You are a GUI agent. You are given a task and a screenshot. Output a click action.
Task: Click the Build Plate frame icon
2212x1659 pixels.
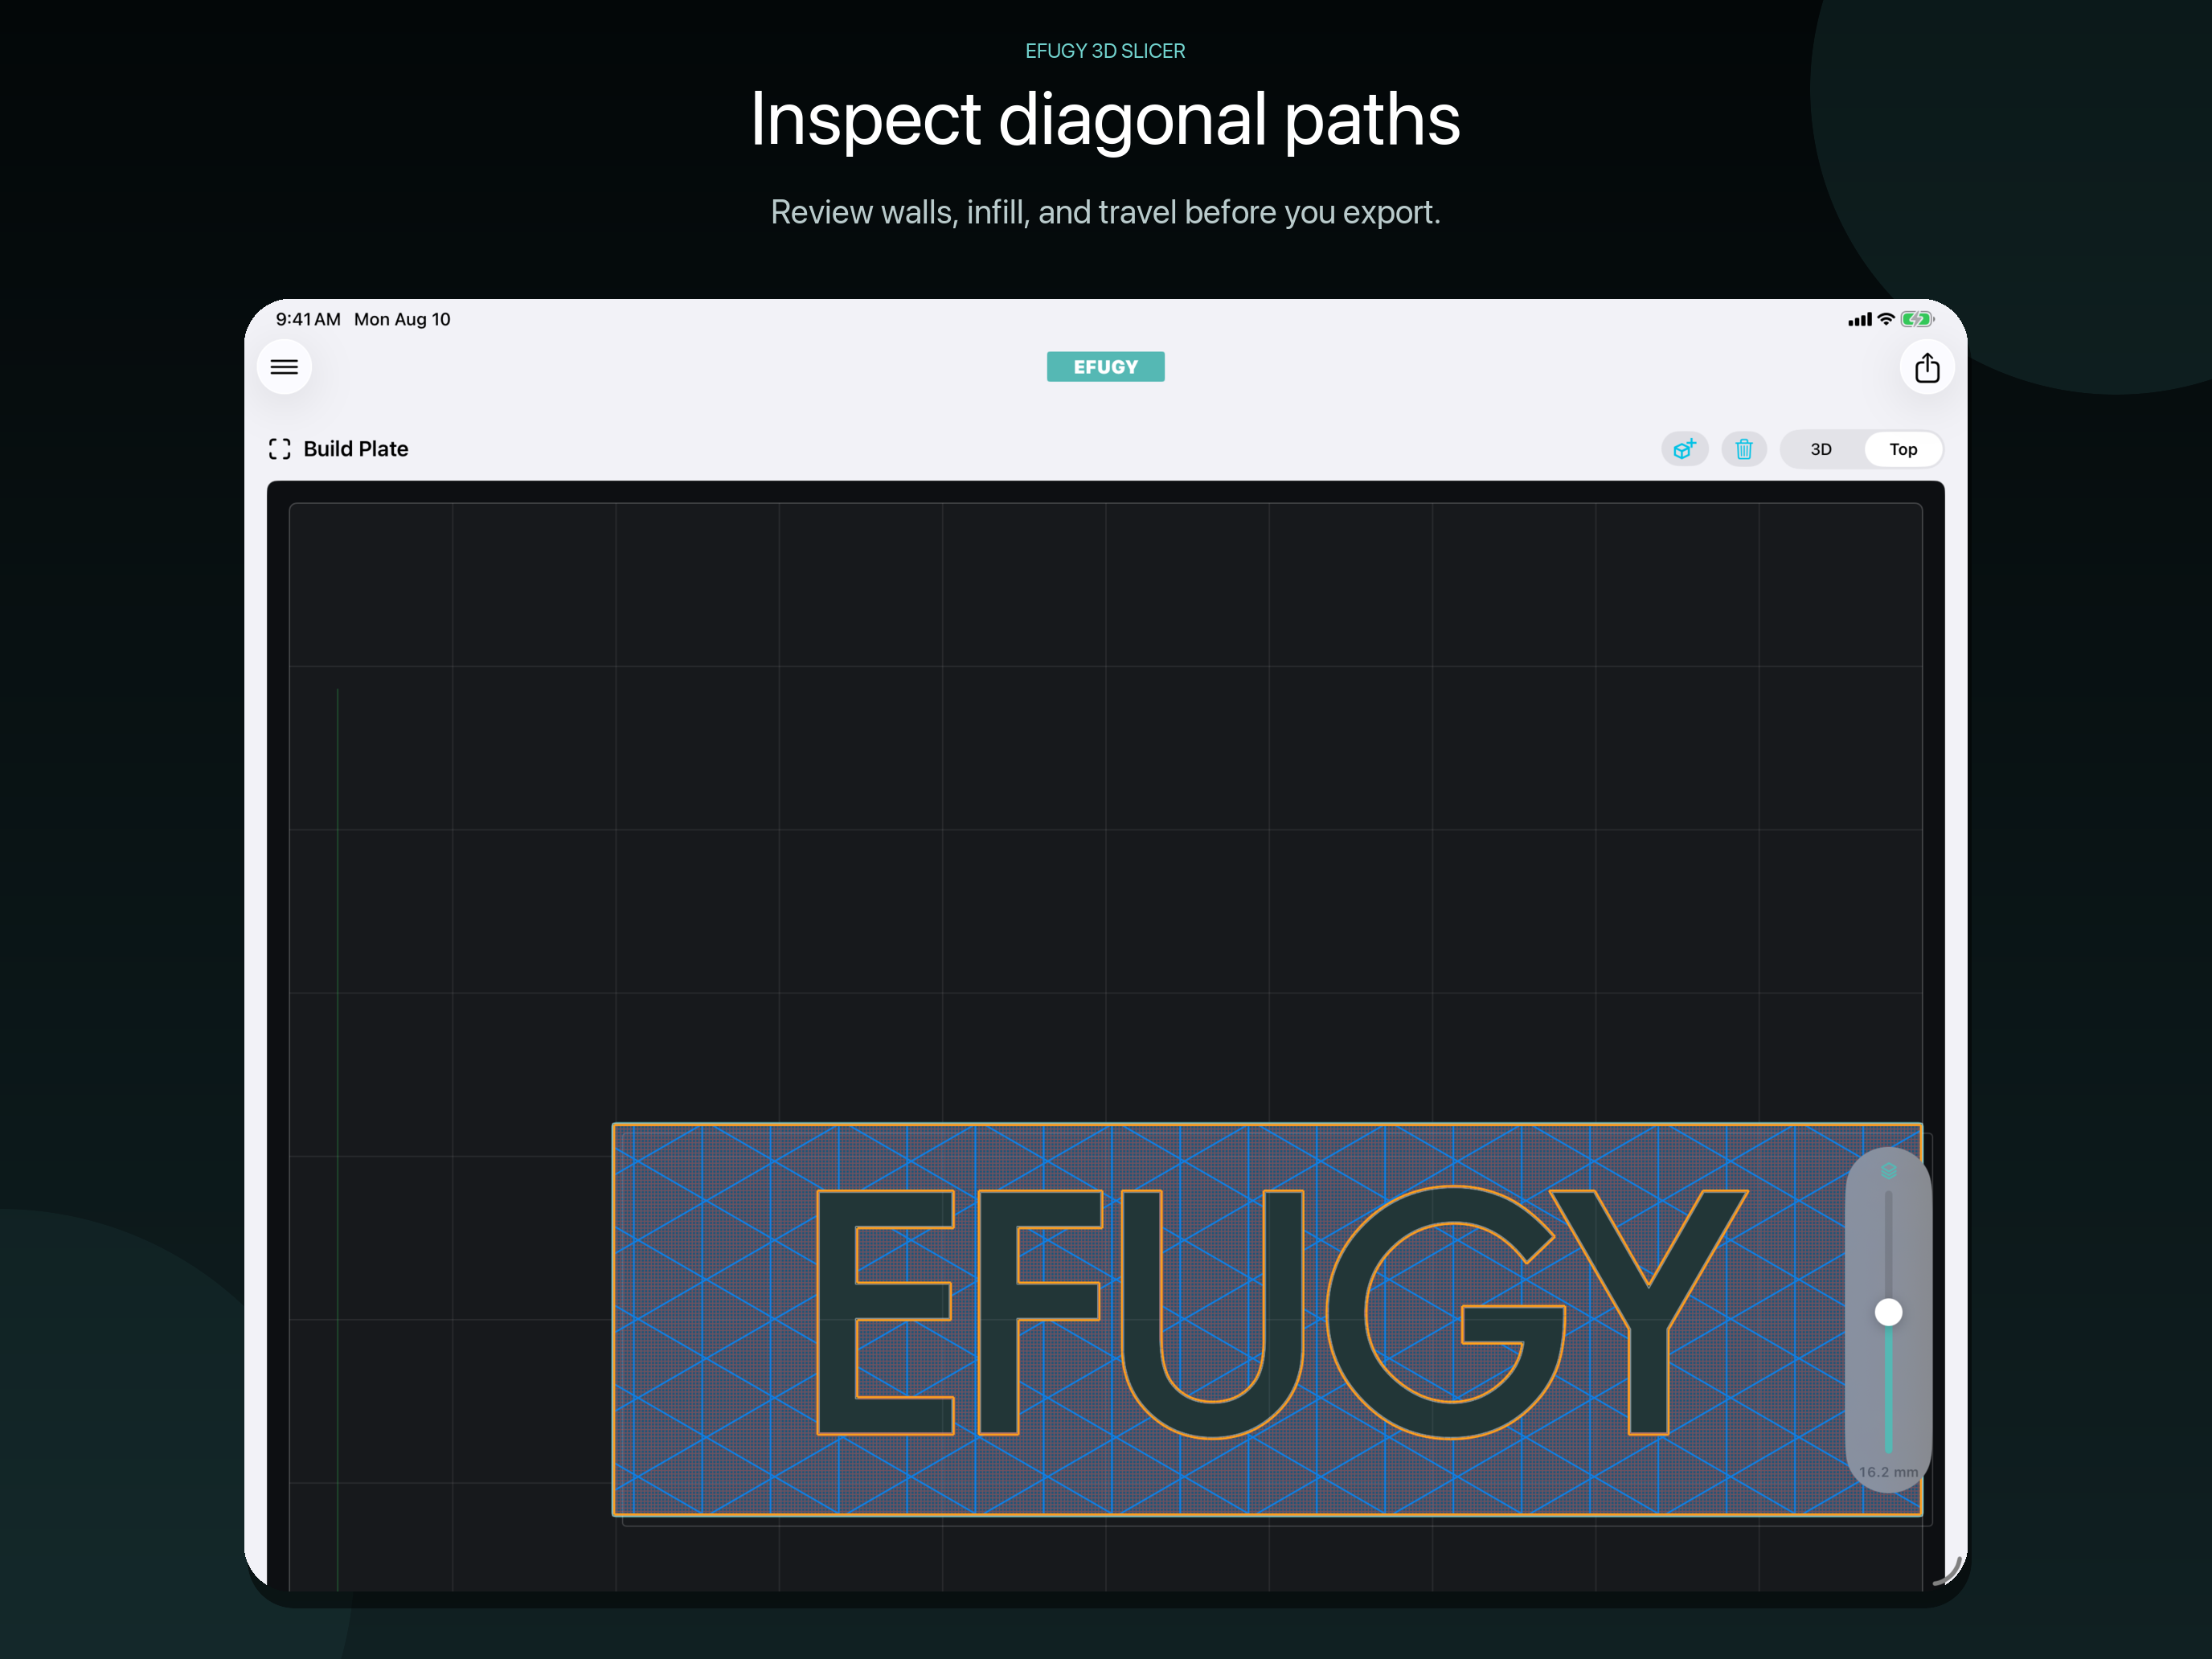(280, 449)
